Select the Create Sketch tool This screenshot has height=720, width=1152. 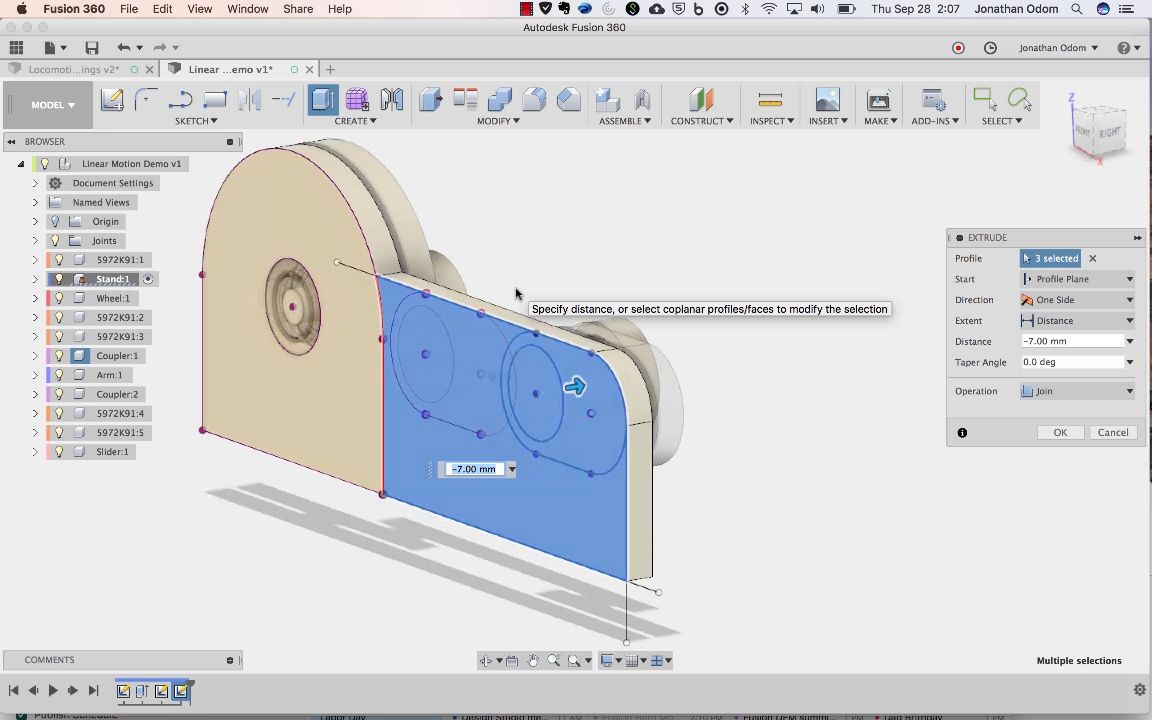(112, 99)
